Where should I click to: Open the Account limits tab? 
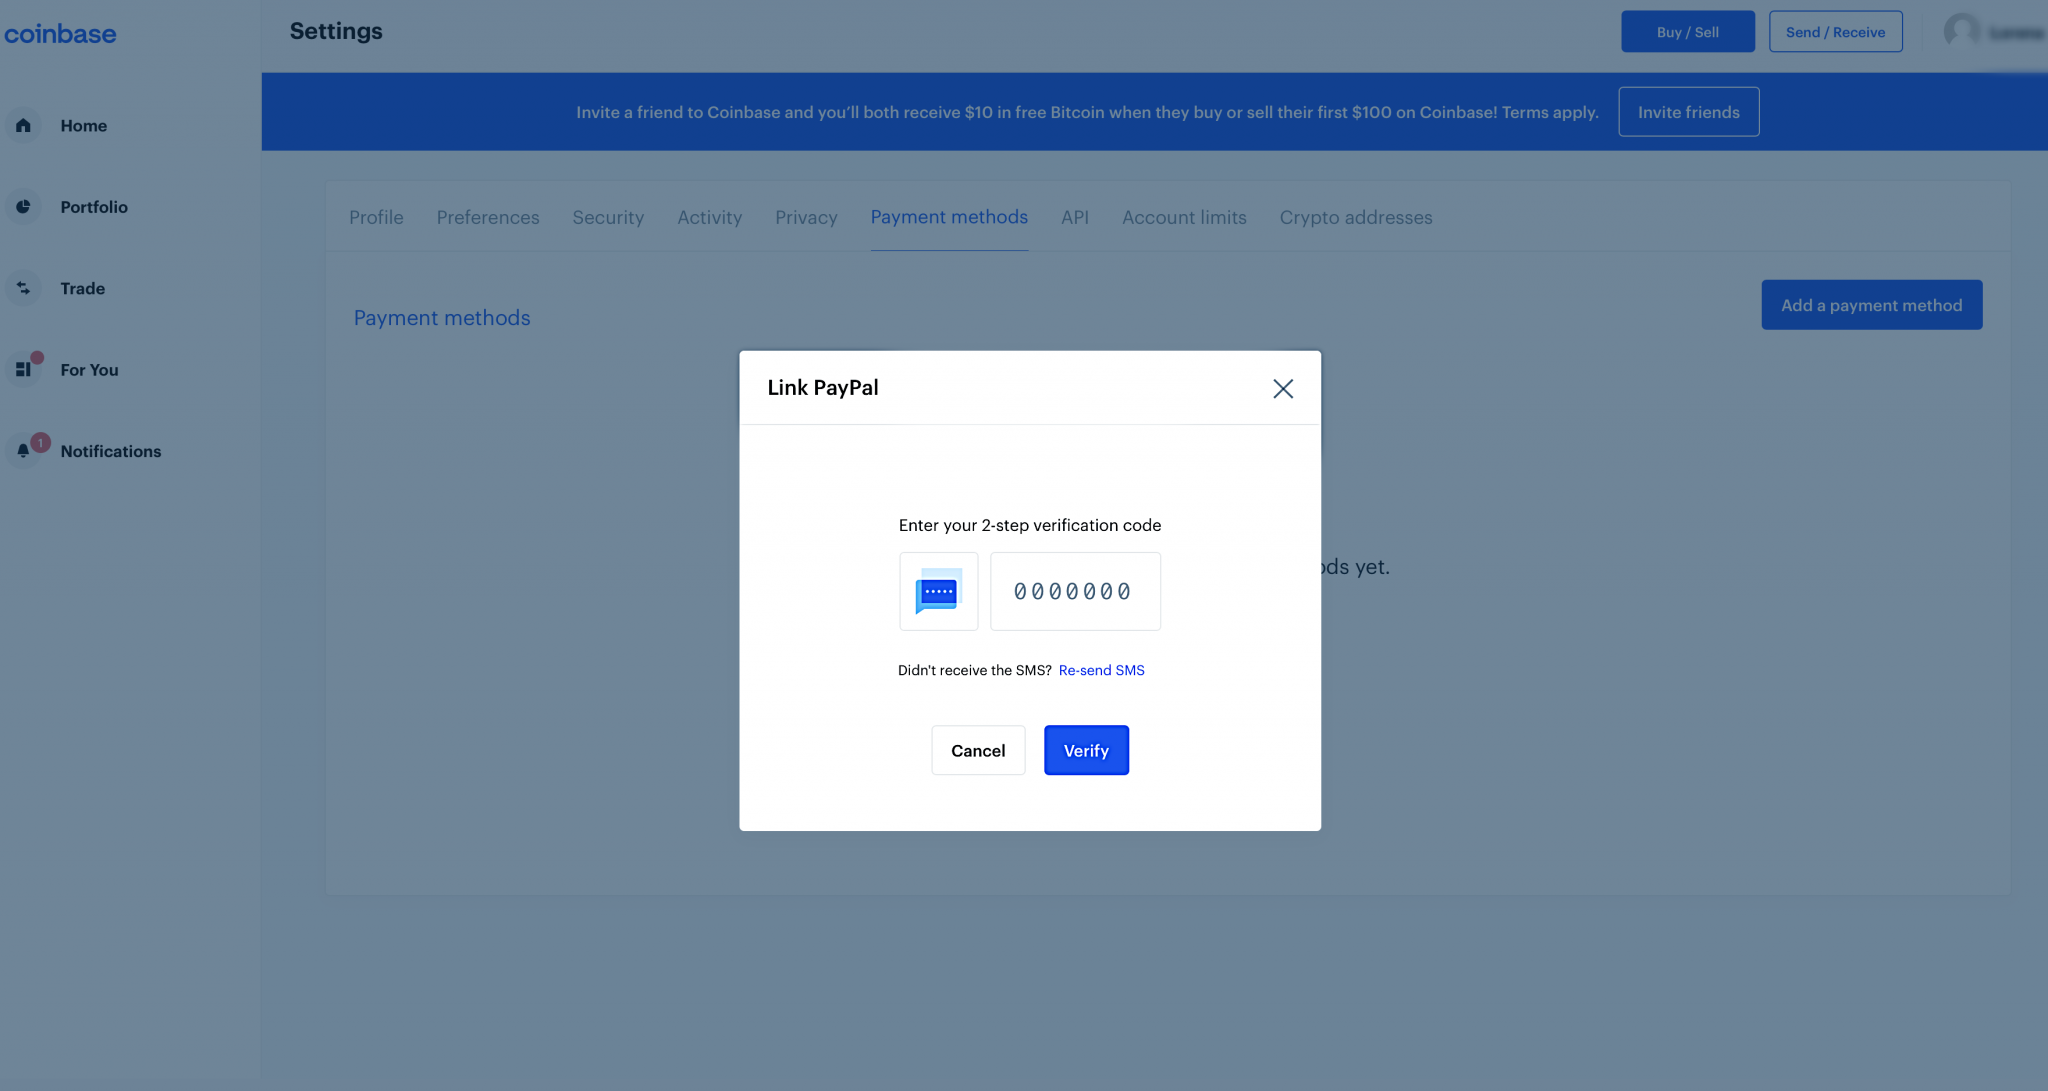coord(1185,217)
